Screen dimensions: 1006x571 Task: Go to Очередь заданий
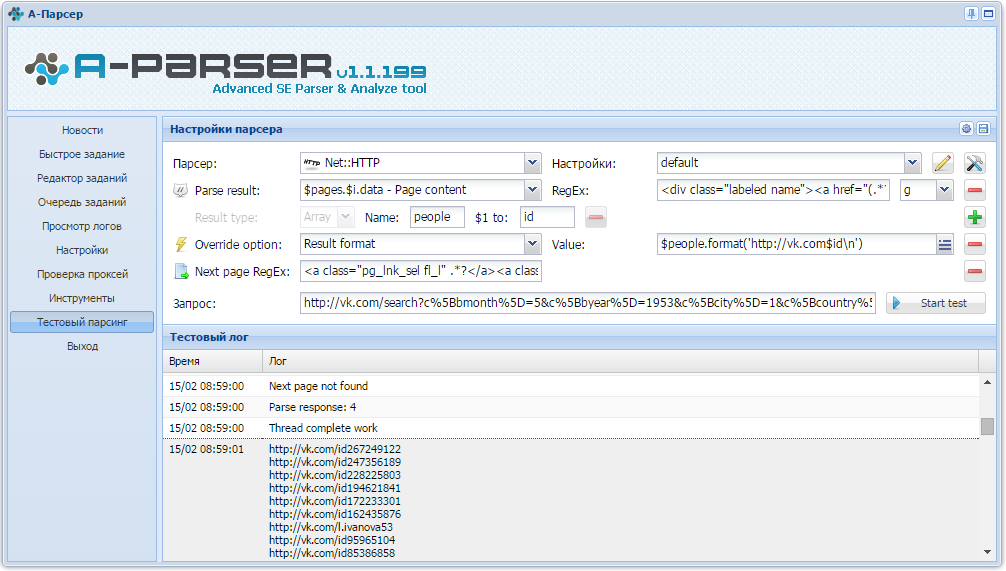click(x=82, y=202)
